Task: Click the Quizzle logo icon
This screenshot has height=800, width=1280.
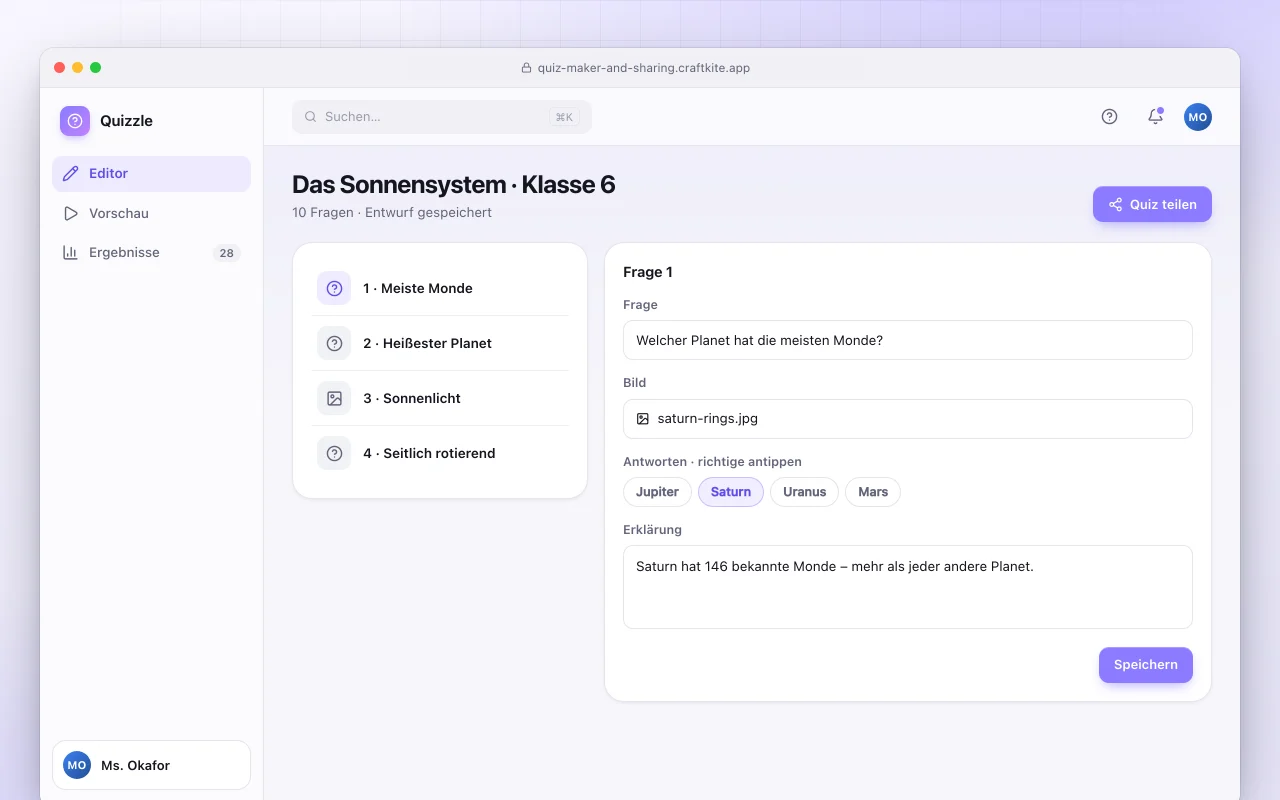Action: [75, 121]
